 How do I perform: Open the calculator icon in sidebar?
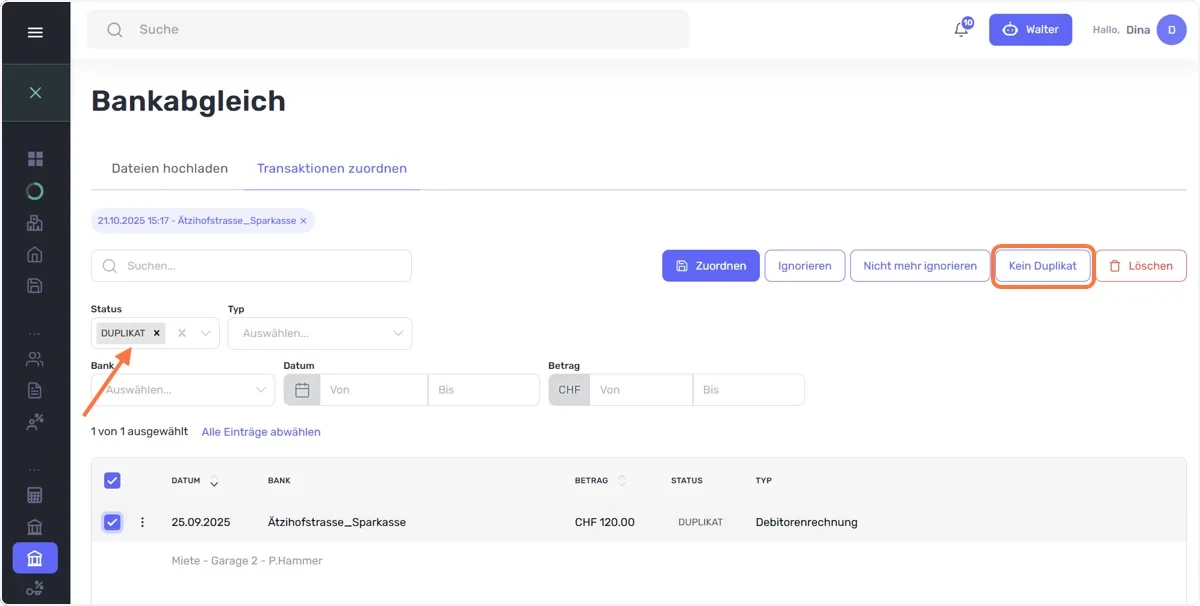35,495
